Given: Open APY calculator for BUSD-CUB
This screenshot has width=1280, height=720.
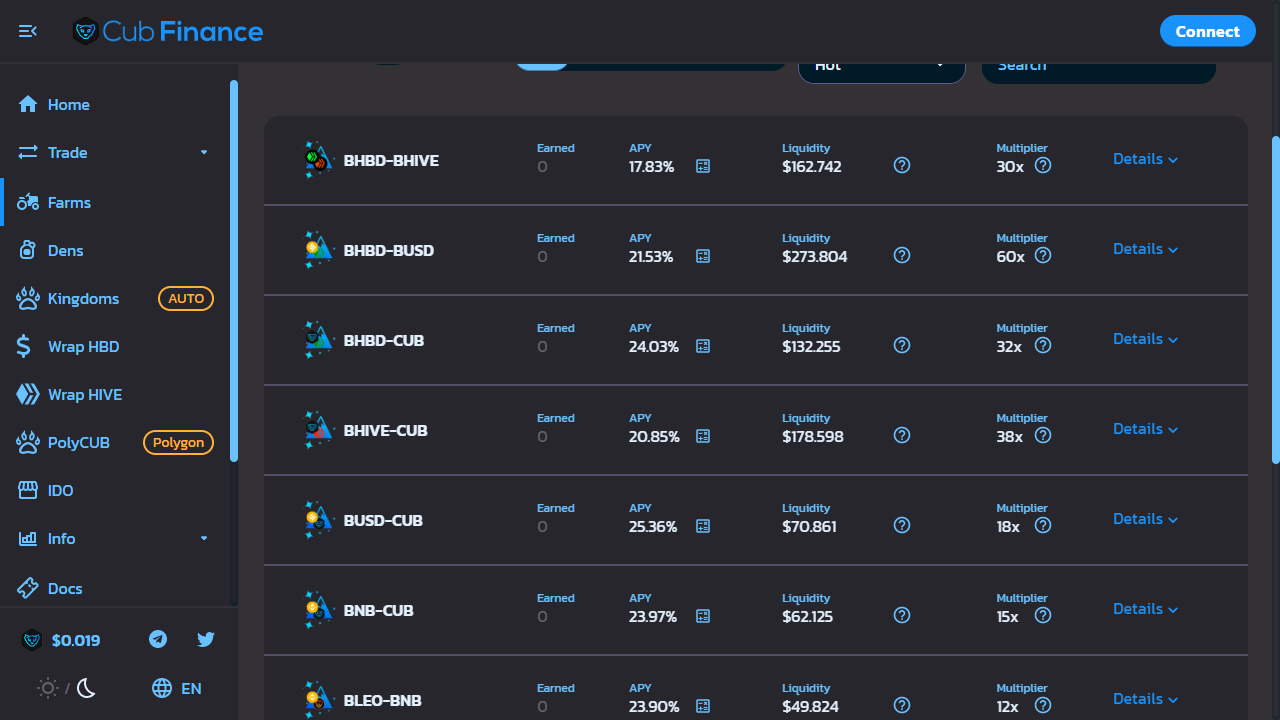Looking at the screenshot, I should coord(703,527).
